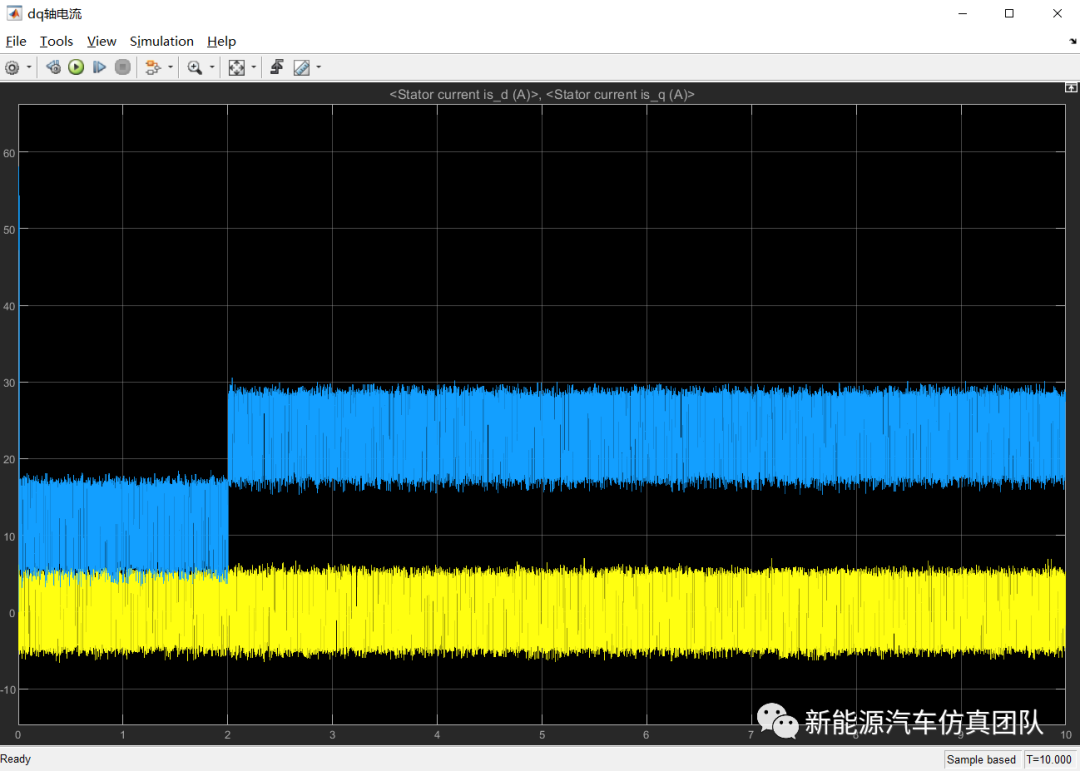Screen dimensions: 1080x771
Task: Open the Triggers tool icon
Action: point(277,68)
